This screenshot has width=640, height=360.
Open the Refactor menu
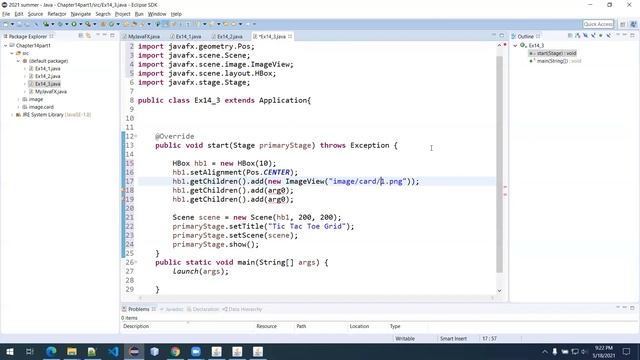(x=57, y=14)
